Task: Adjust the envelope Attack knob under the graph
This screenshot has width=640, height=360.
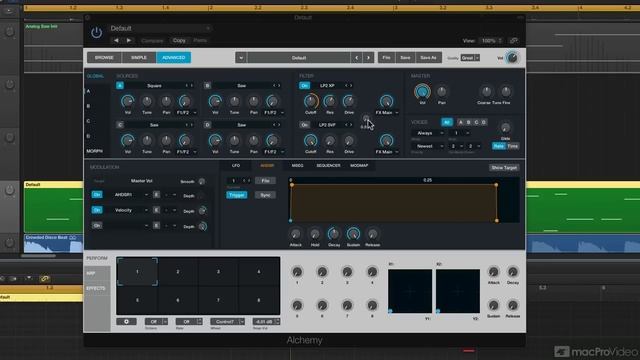Action: 295,234
